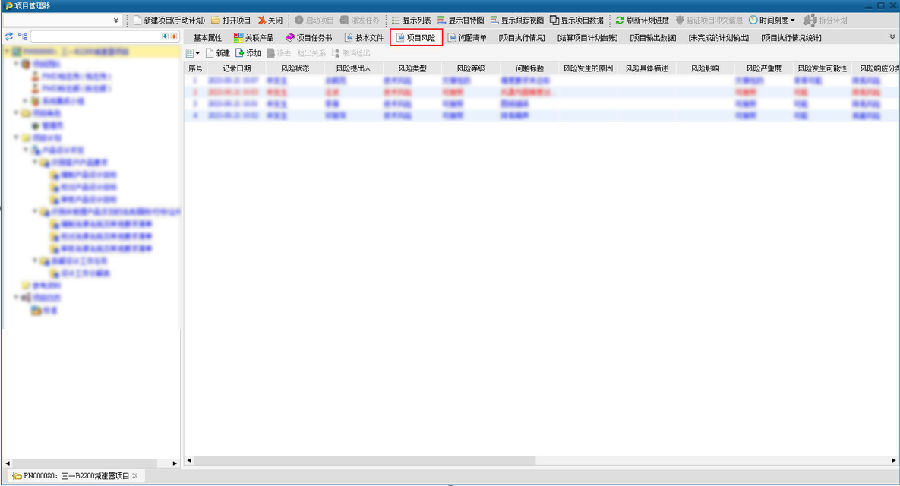Image resolution: width=900 pixels, height=486 pixels.
Task: Open the 技术文件 (technical files) tab
Action: pyautogui.click(x=364, y=38)
